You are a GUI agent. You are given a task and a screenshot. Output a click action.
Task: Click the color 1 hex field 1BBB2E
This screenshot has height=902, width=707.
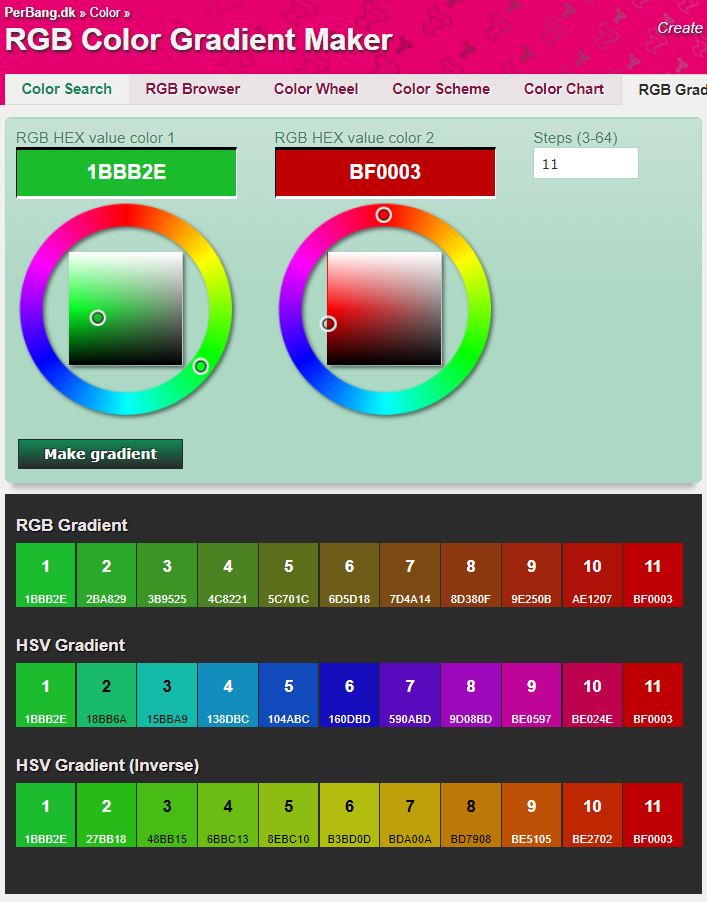click(x=126, y=172)
